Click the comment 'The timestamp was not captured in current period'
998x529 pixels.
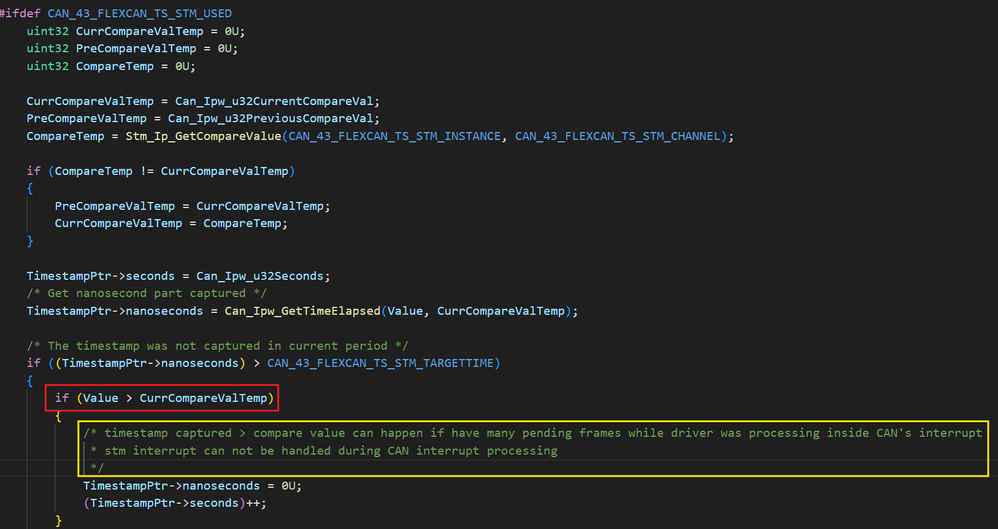pyautogui.click(x=217, y=346)
